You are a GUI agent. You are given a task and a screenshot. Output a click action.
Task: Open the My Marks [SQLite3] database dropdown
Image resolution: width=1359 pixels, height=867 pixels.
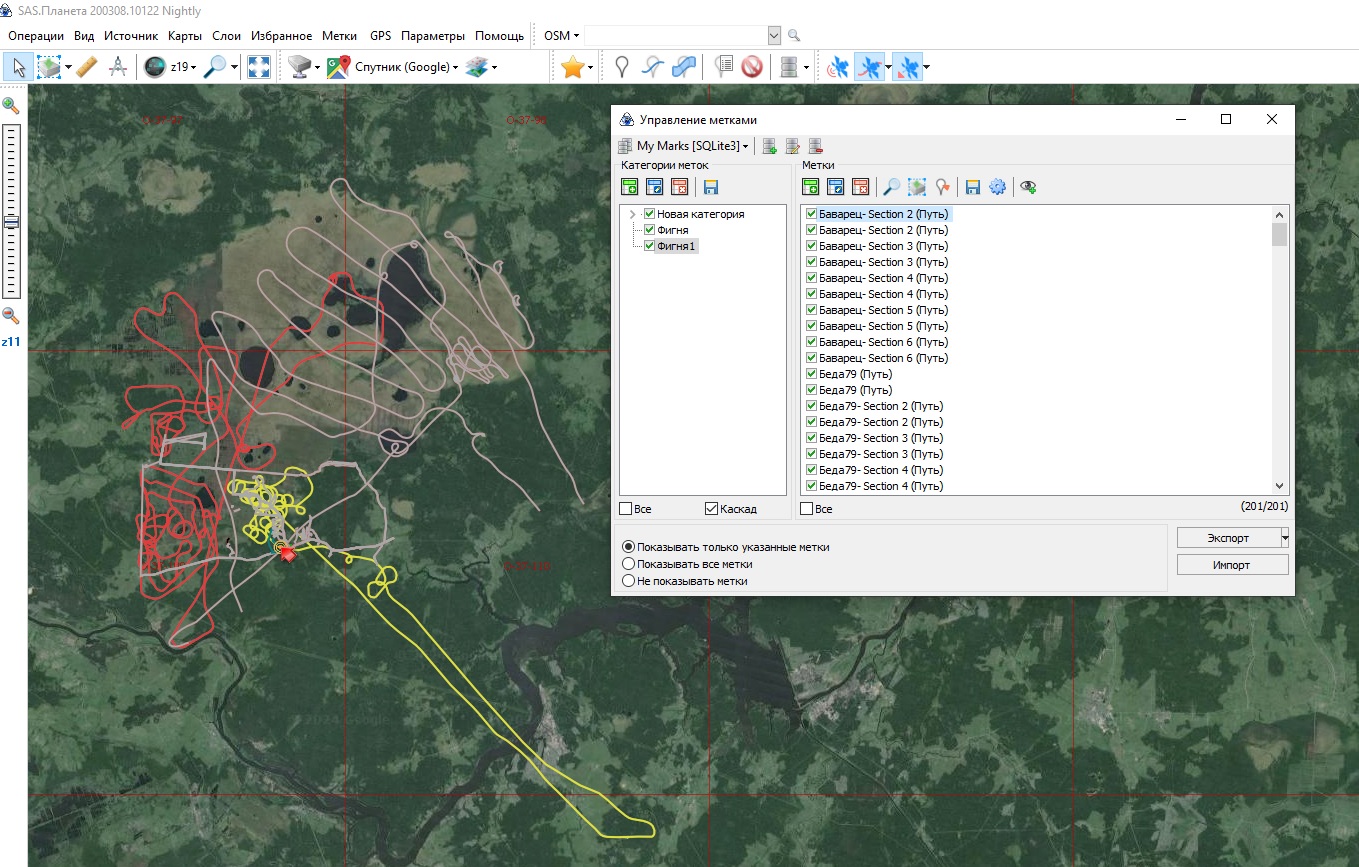(692, 147)
